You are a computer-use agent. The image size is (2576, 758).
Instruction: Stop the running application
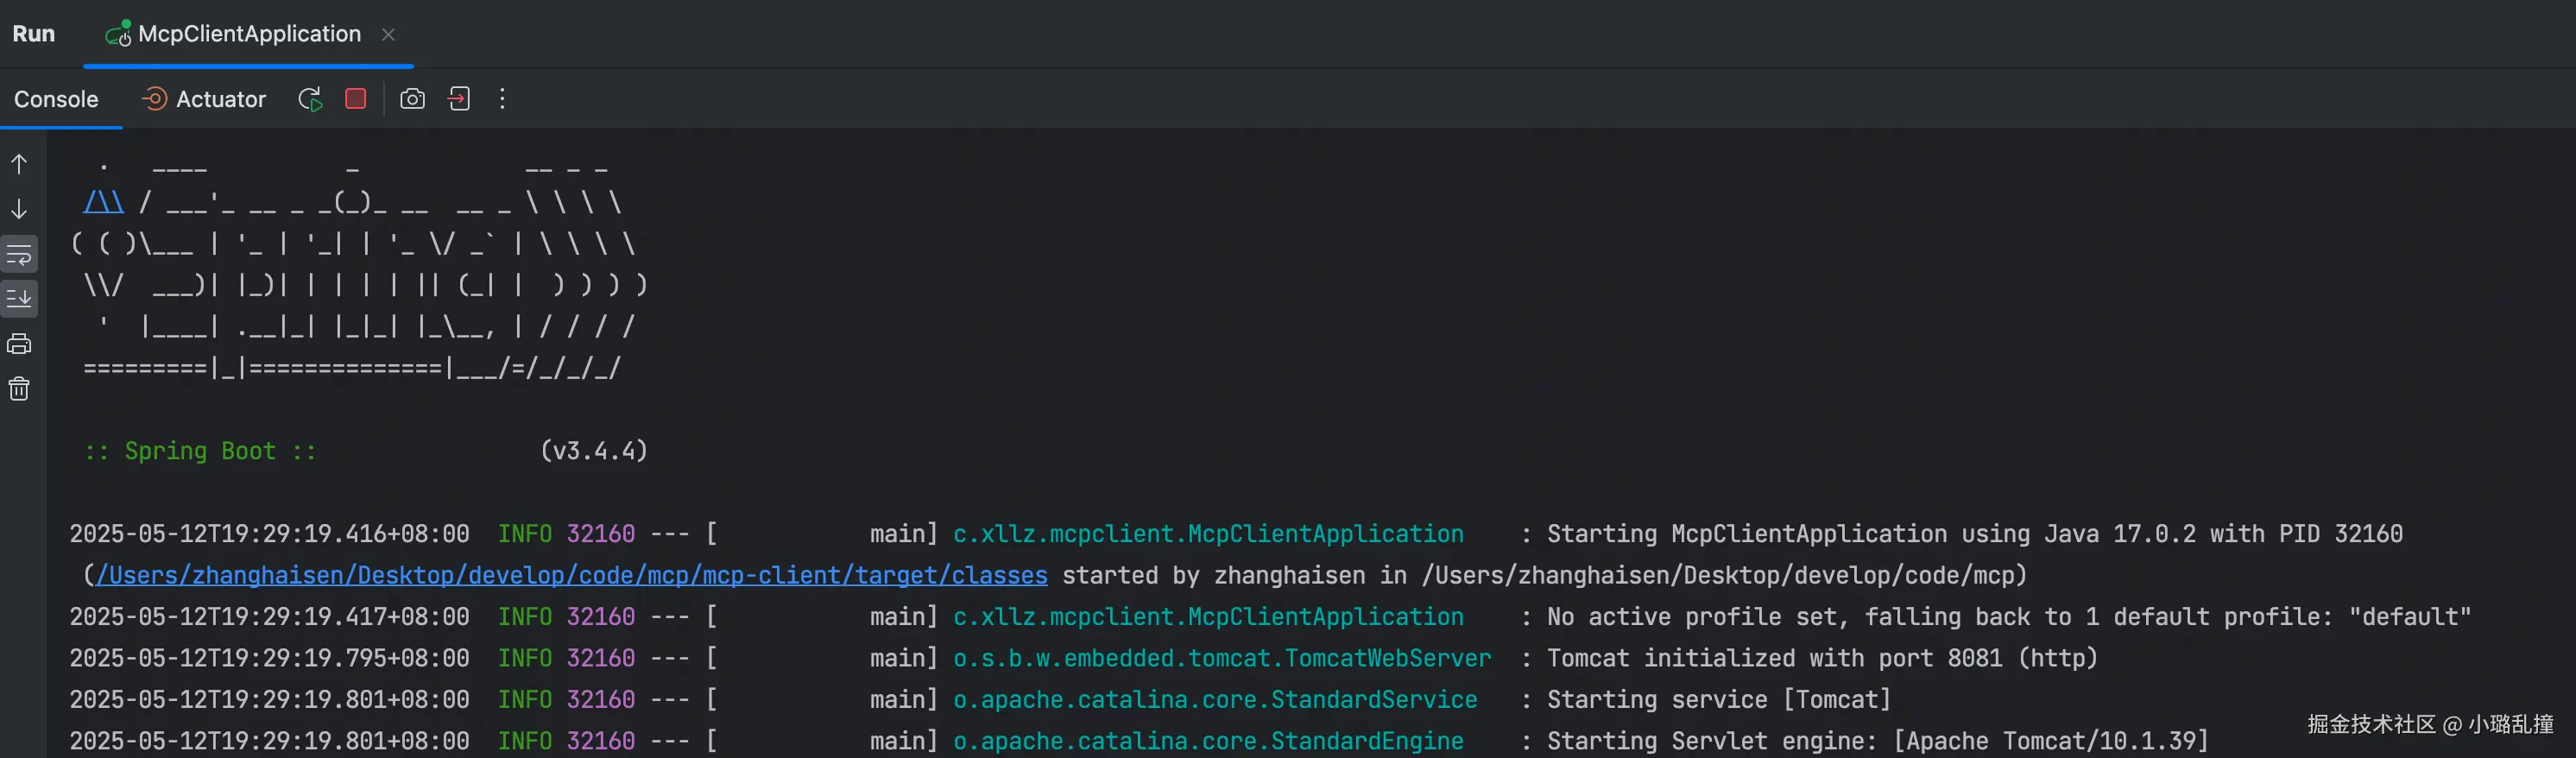[355, 99]
